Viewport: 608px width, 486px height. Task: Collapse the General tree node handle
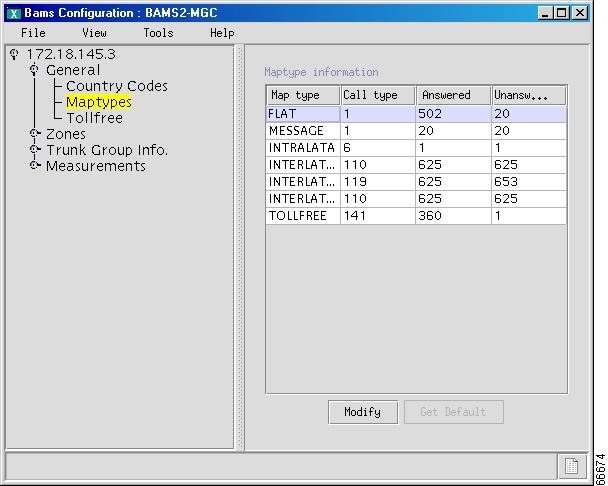(x=35, y=70)
